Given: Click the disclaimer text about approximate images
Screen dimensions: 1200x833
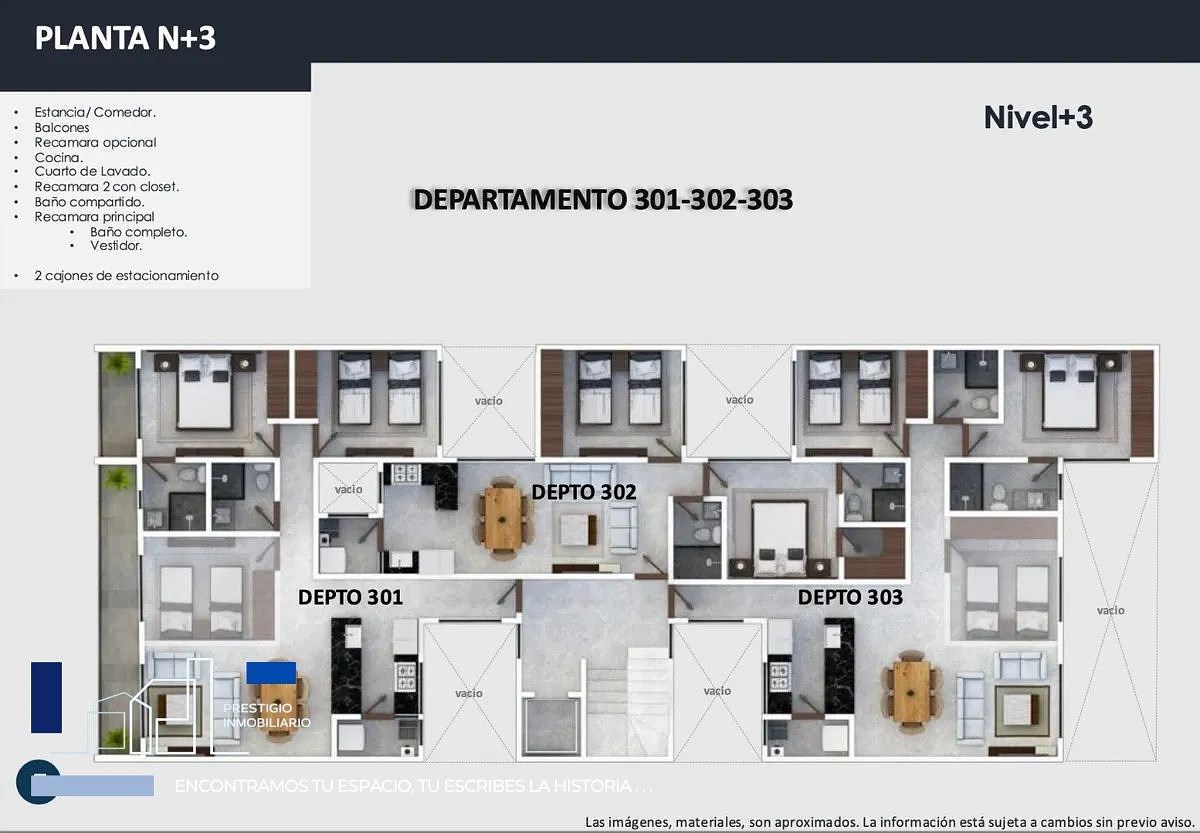Looking at the screenshot, I should click(888, 821).
